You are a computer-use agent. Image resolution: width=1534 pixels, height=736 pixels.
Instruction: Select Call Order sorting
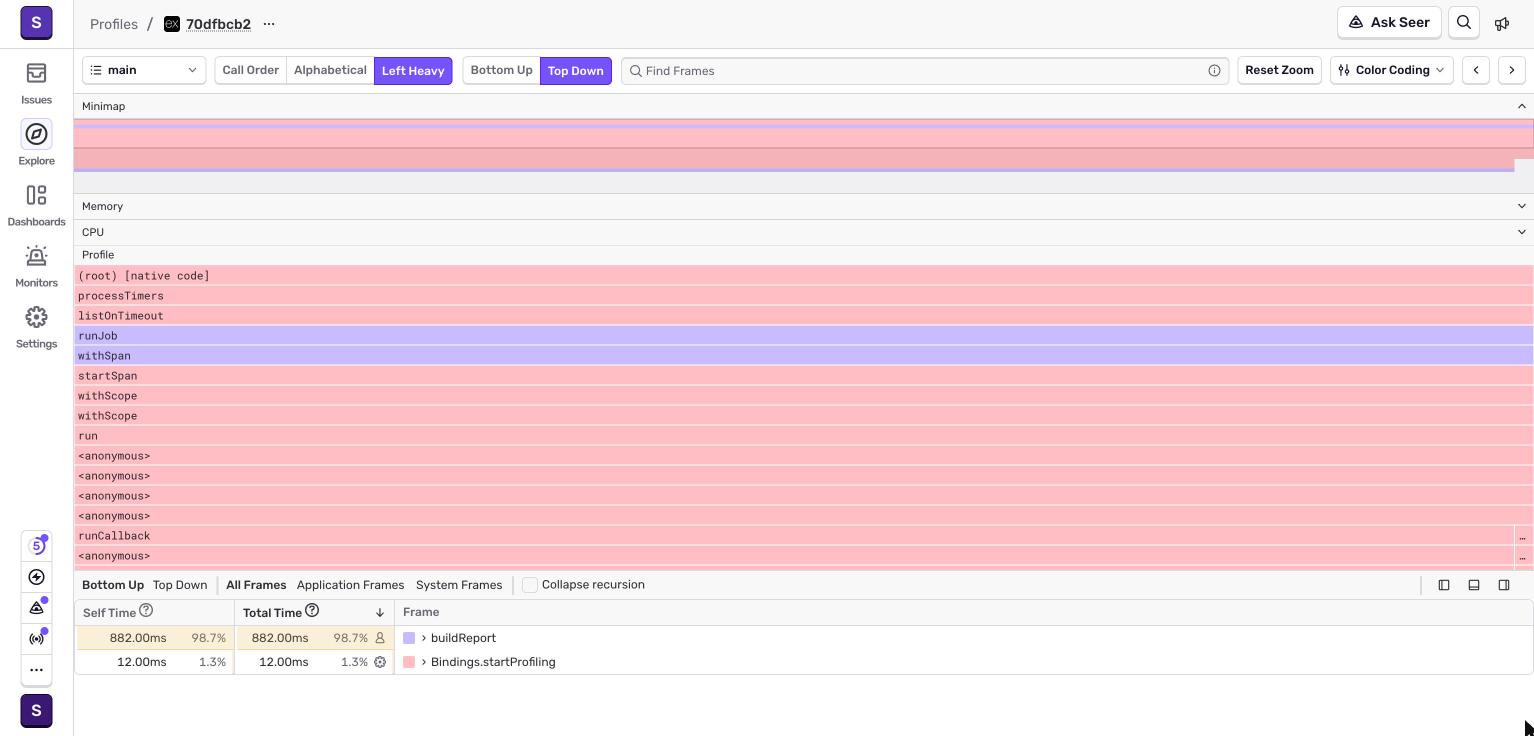click(x=250, y=70)
